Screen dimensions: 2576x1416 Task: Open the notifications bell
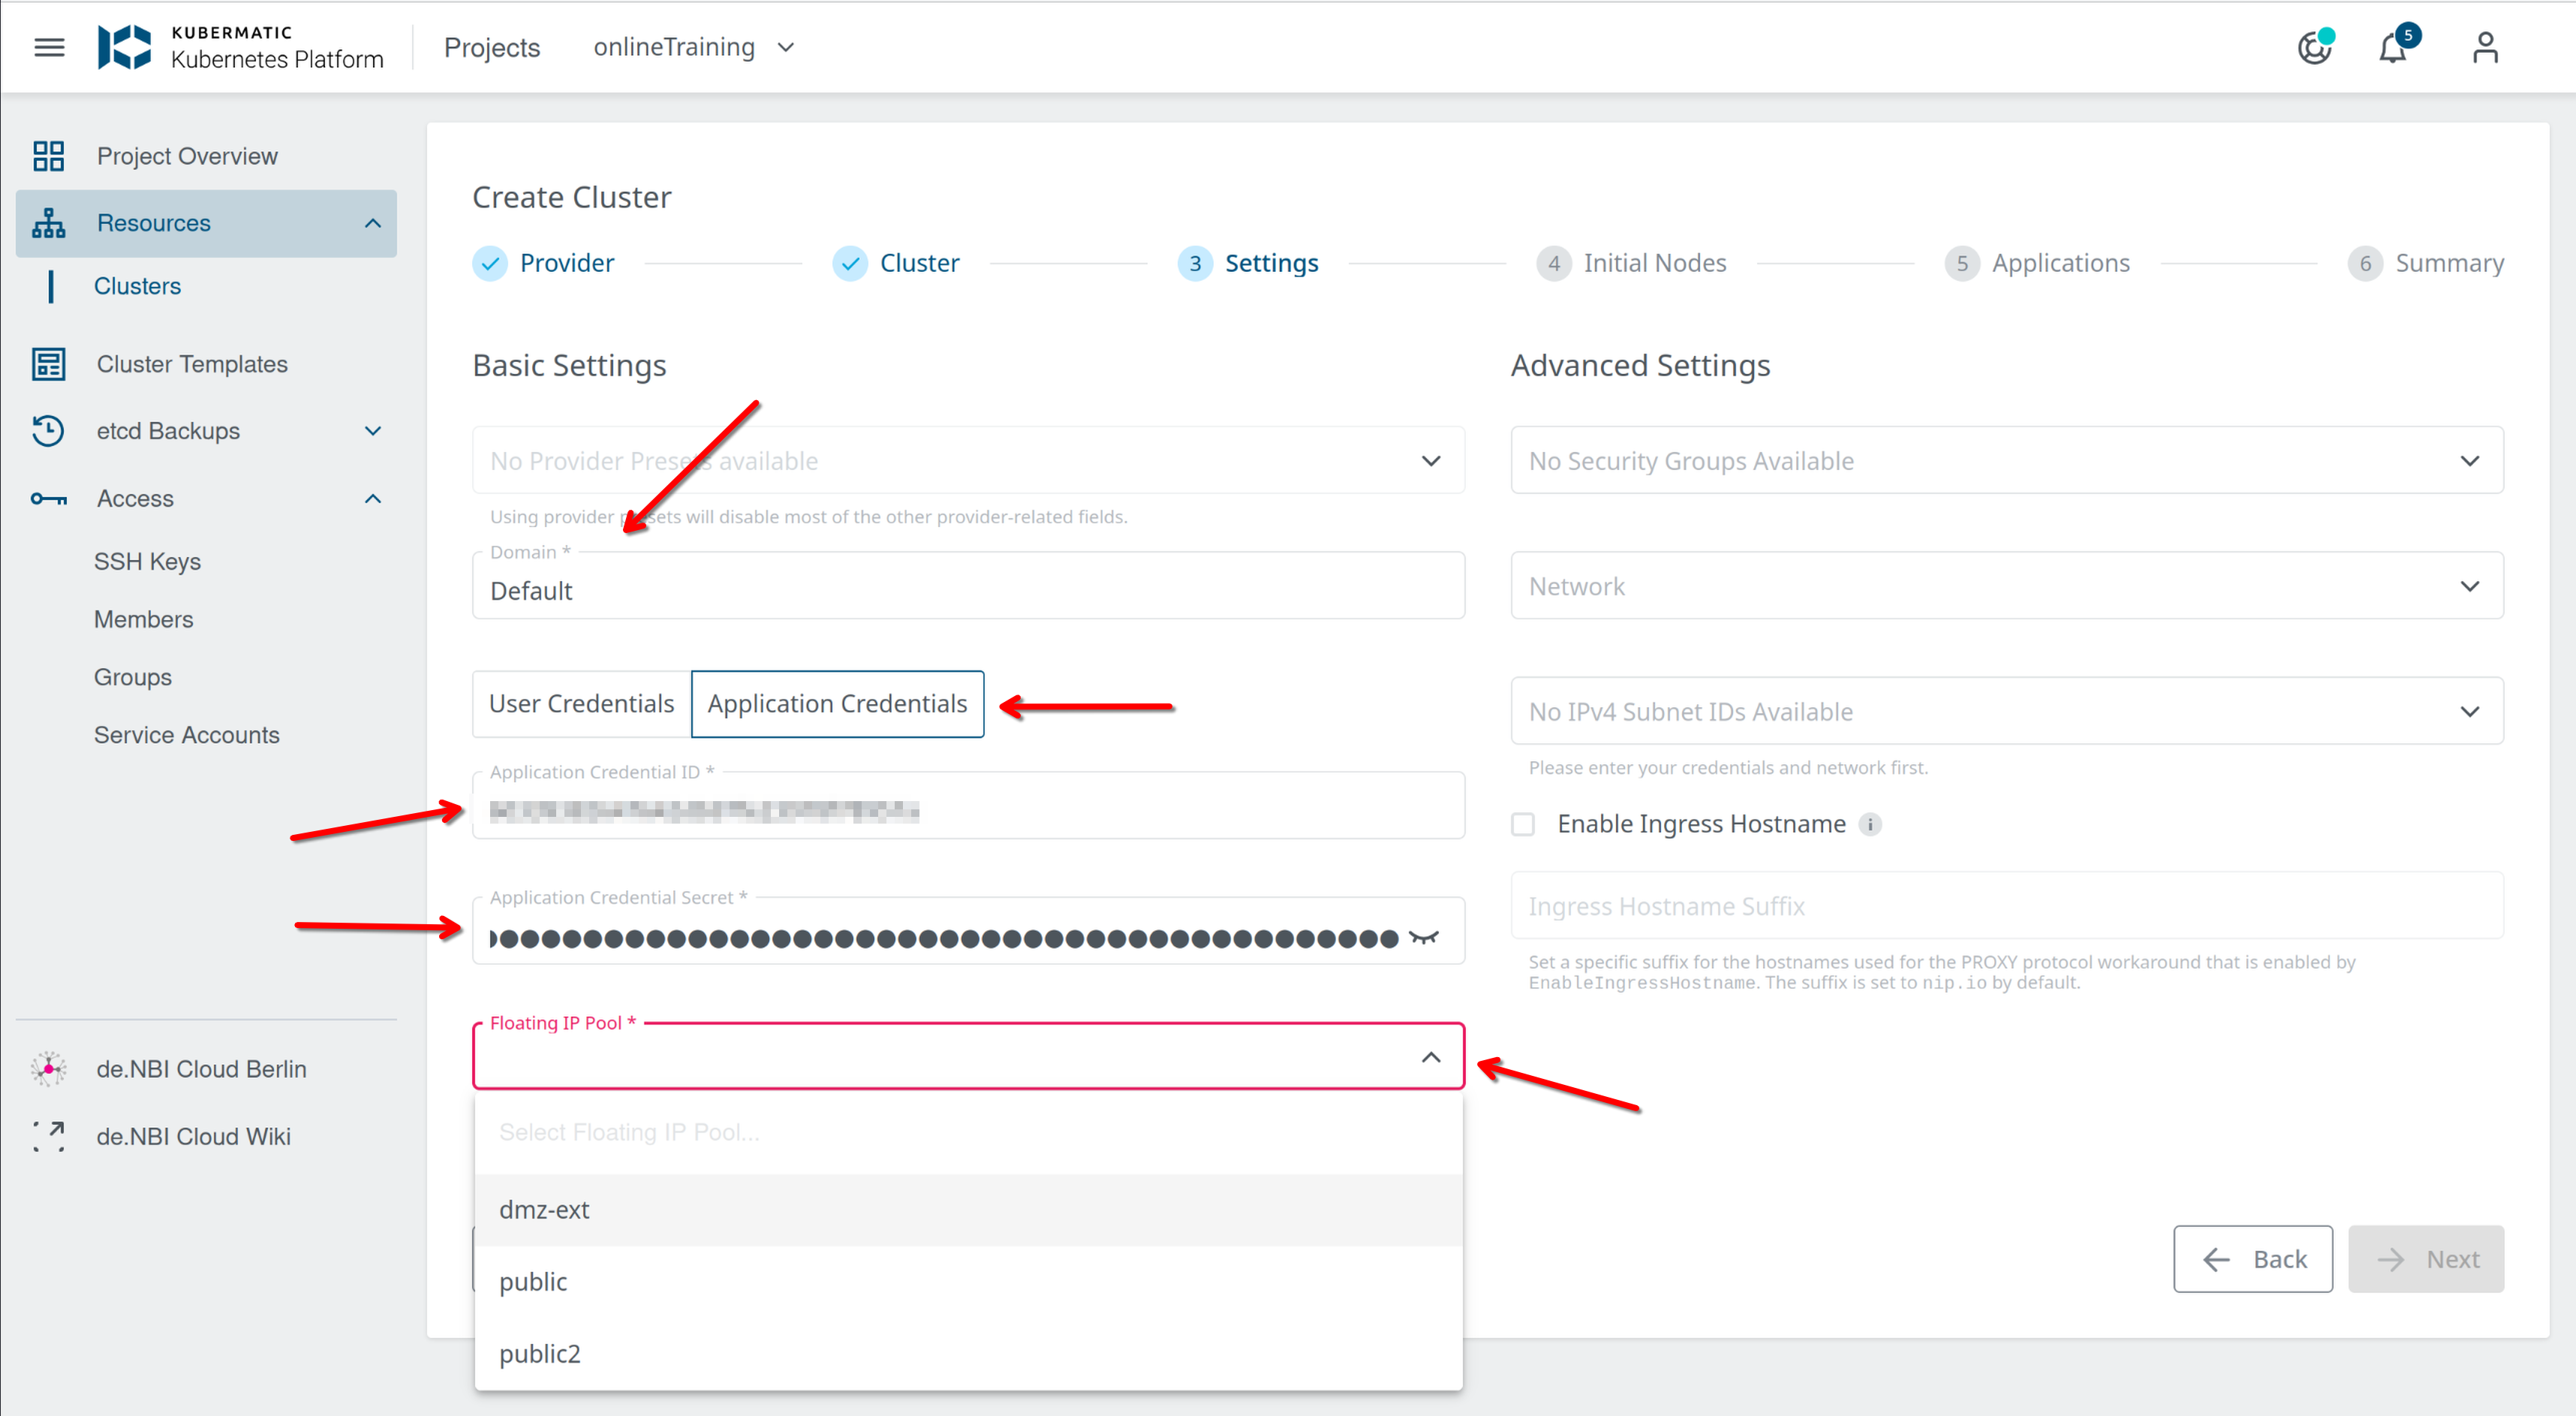click(2392, 47)
